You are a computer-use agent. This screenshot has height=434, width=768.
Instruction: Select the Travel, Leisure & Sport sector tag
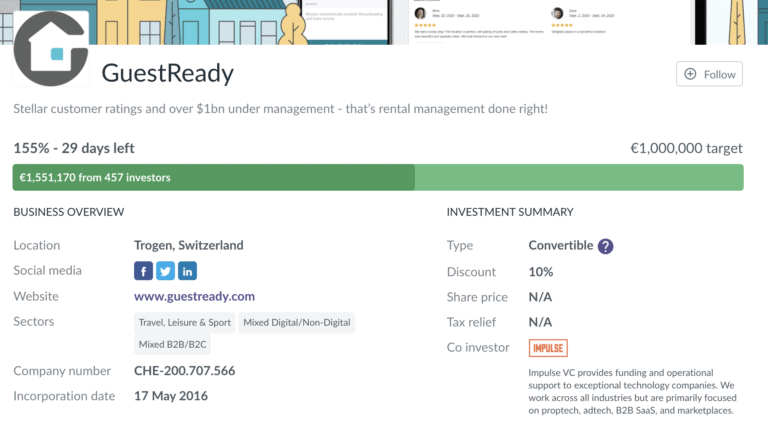185,322
